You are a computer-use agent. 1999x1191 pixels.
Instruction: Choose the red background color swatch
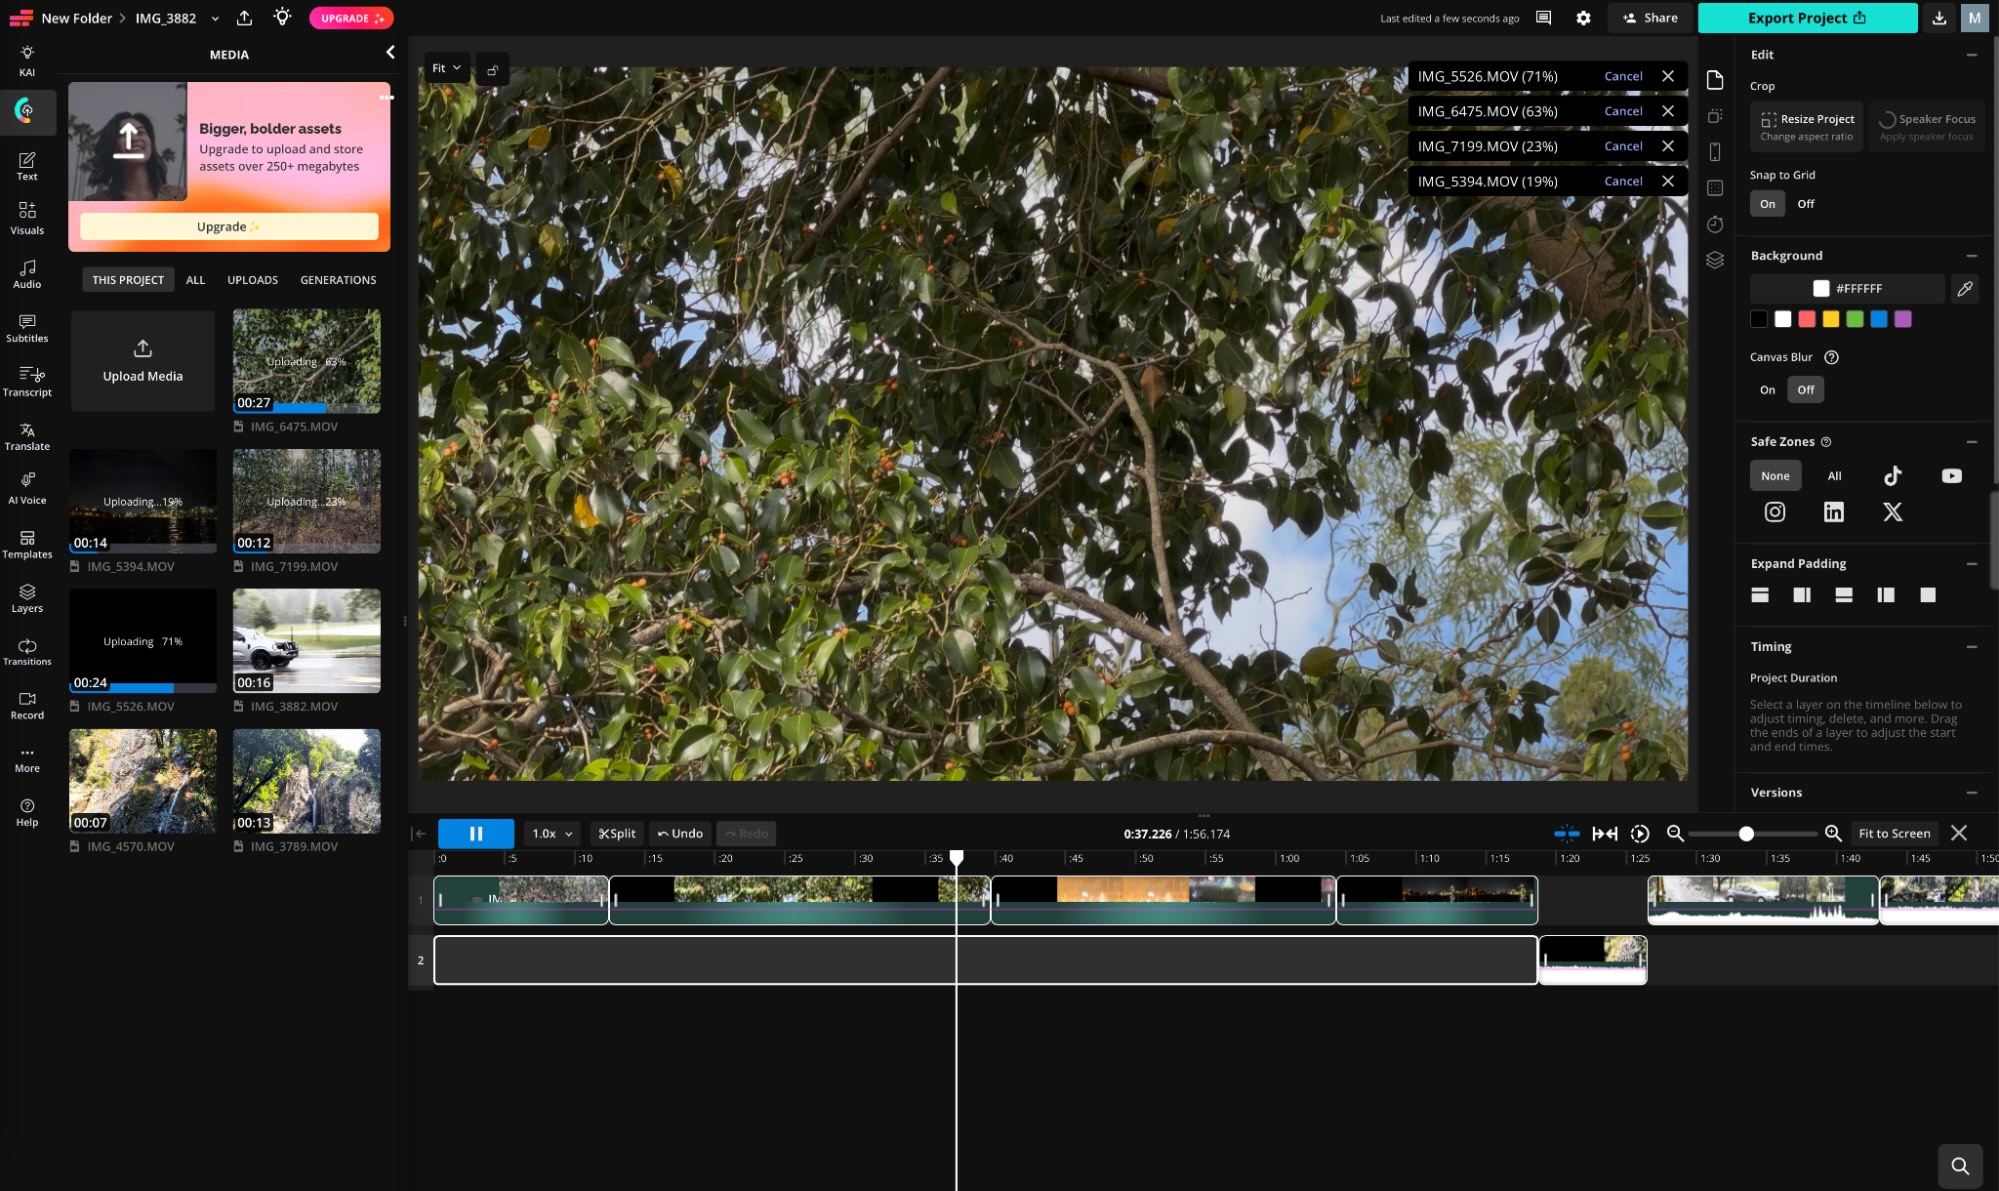coord(1806,319)
